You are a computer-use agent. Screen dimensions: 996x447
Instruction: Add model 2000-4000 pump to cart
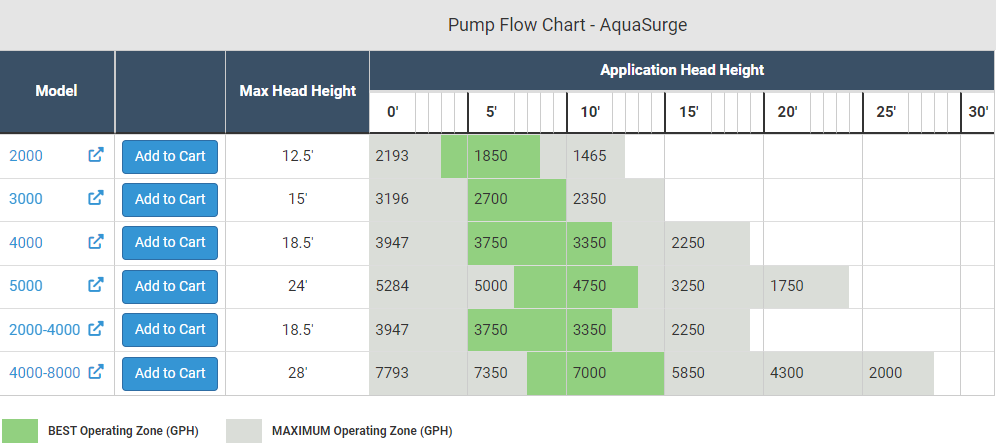pos(170,330)
